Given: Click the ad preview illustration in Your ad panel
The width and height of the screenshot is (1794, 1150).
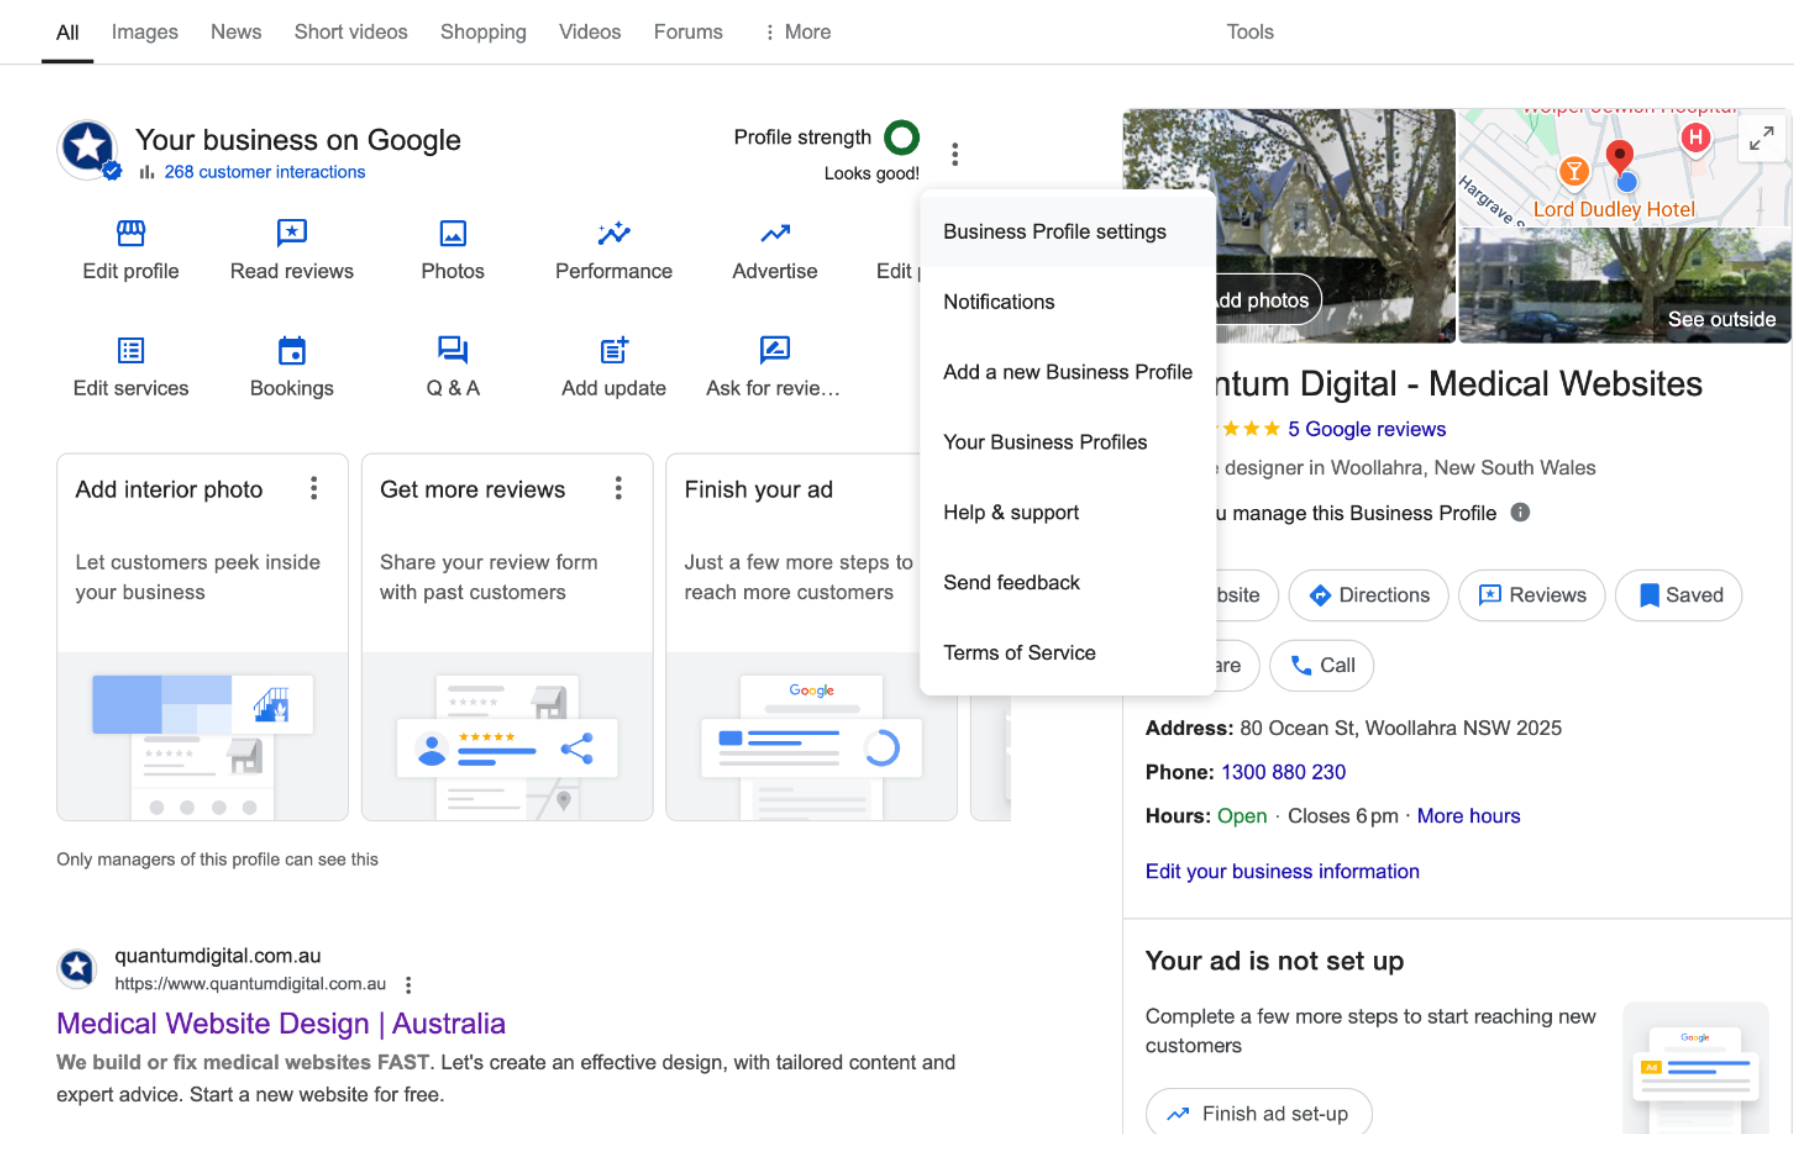Looking at the screenshot, I should 1695,1067.
